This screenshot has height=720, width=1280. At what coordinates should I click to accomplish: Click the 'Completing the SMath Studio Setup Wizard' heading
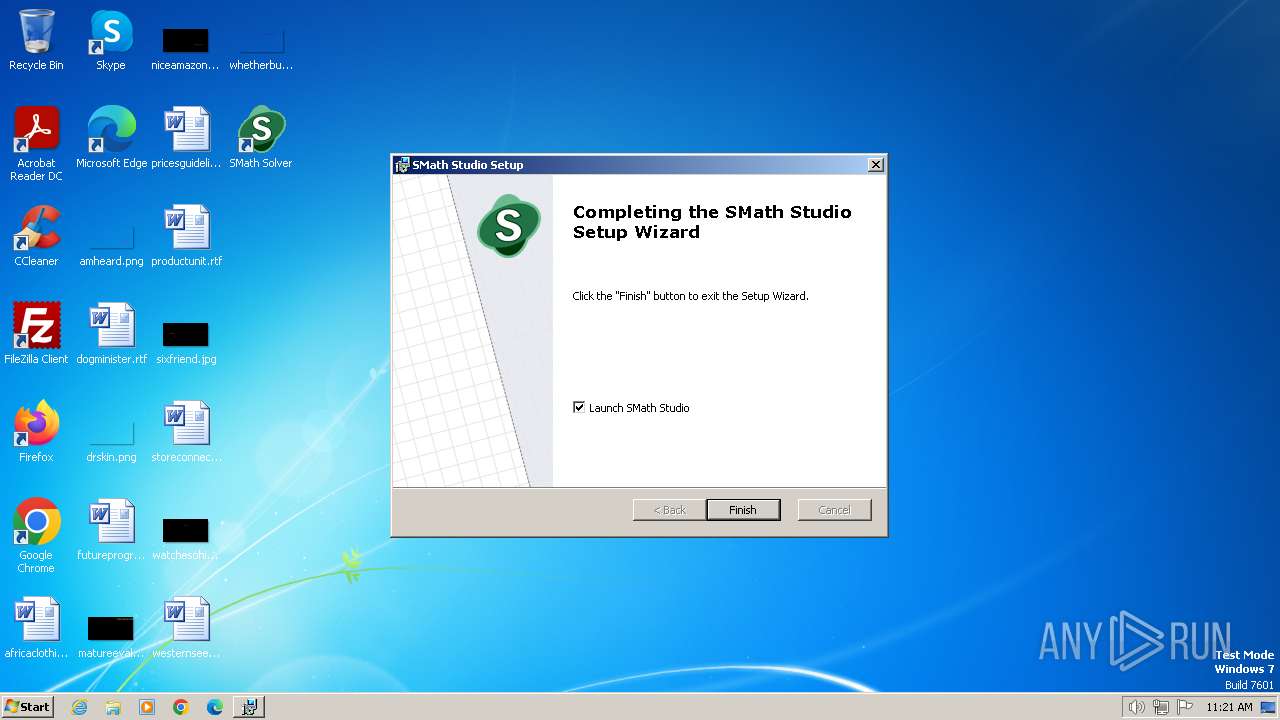(x=712, y=222)
